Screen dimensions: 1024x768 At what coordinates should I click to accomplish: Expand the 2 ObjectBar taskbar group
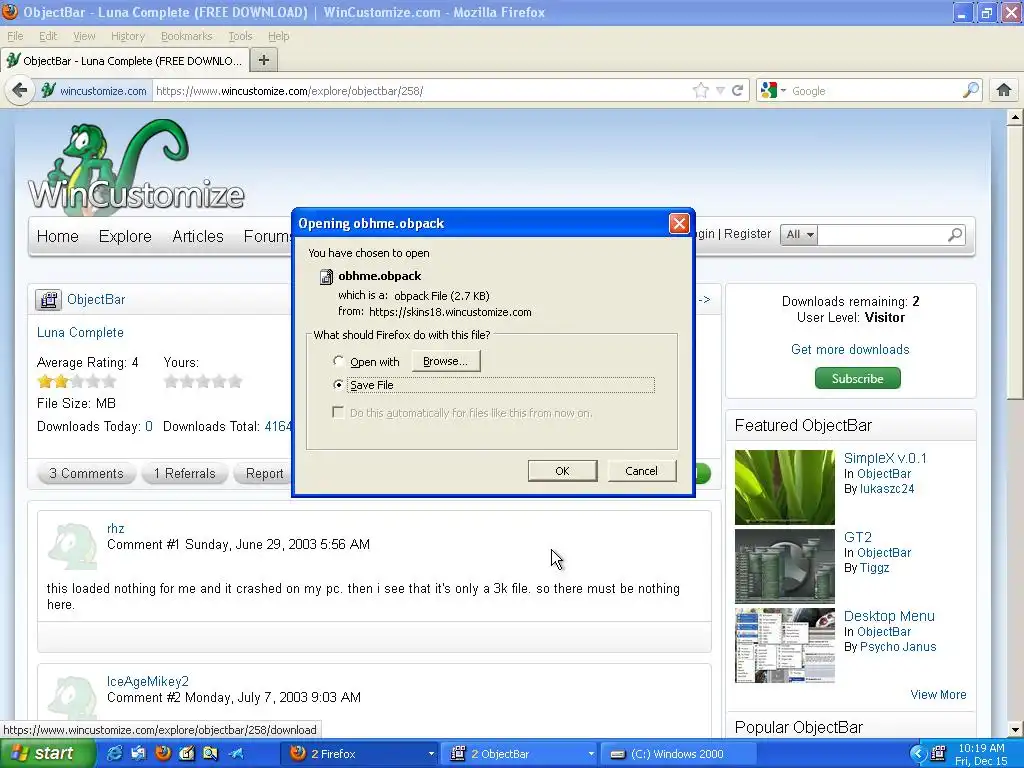tap(590, 754)
